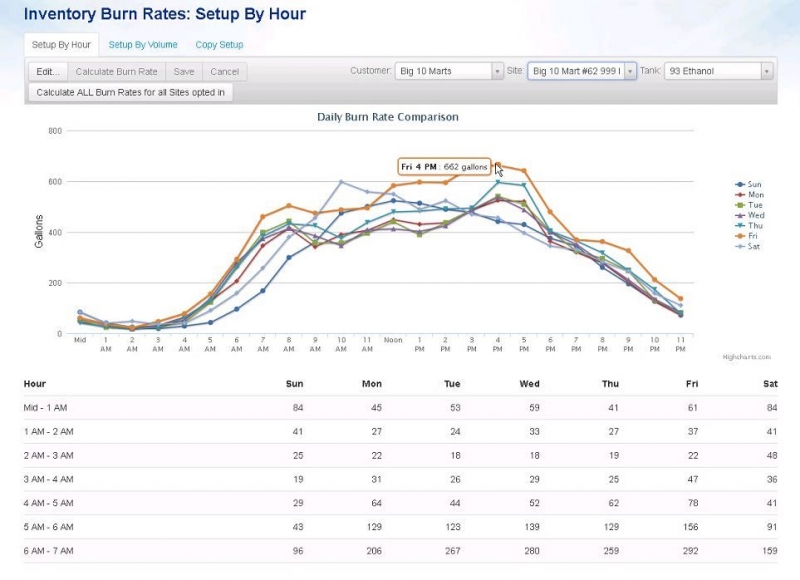Viewport: 800px width, 580px height.
Task: Click the Wed series legend marker icon
Action: click(x=739, y=215)
